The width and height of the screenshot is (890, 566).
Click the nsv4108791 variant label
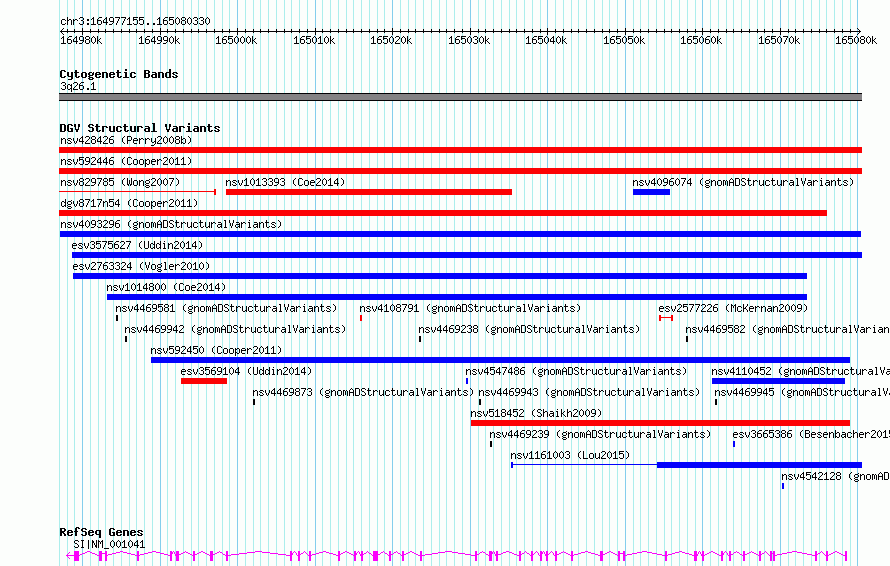tap(470, 308)
